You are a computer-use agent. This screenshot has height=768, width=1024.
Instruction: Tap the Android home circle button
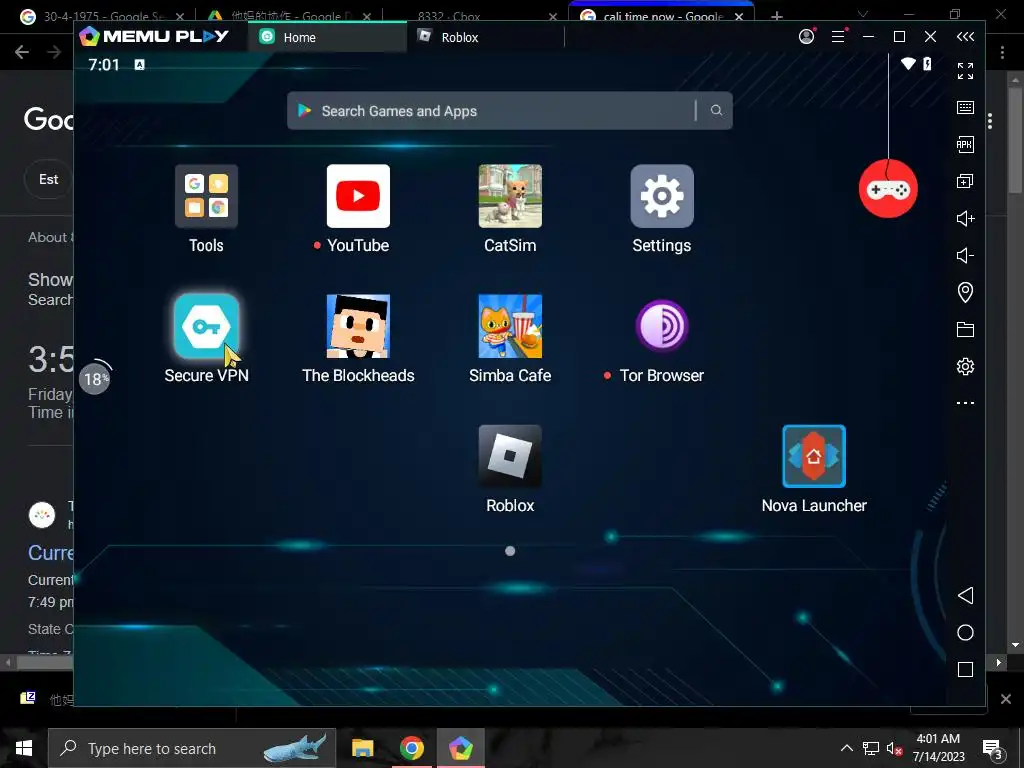pos(965,633)
